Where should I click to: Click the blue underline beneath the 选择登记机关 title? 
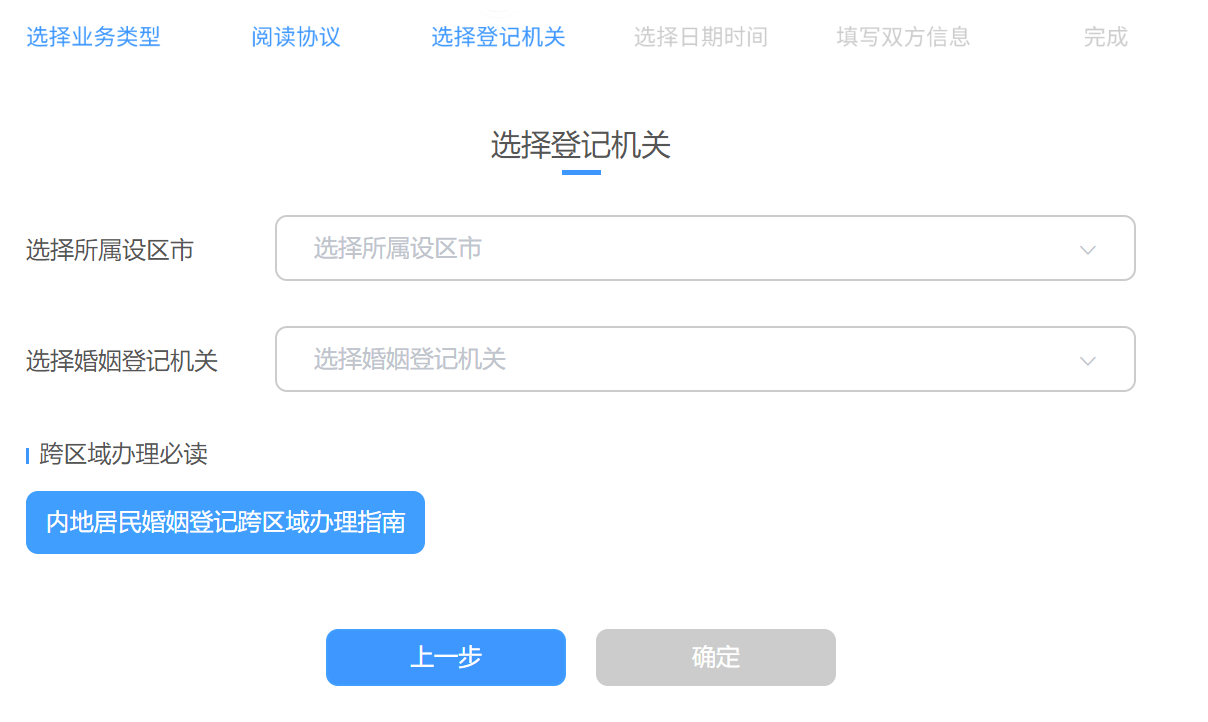pos(581,173)
